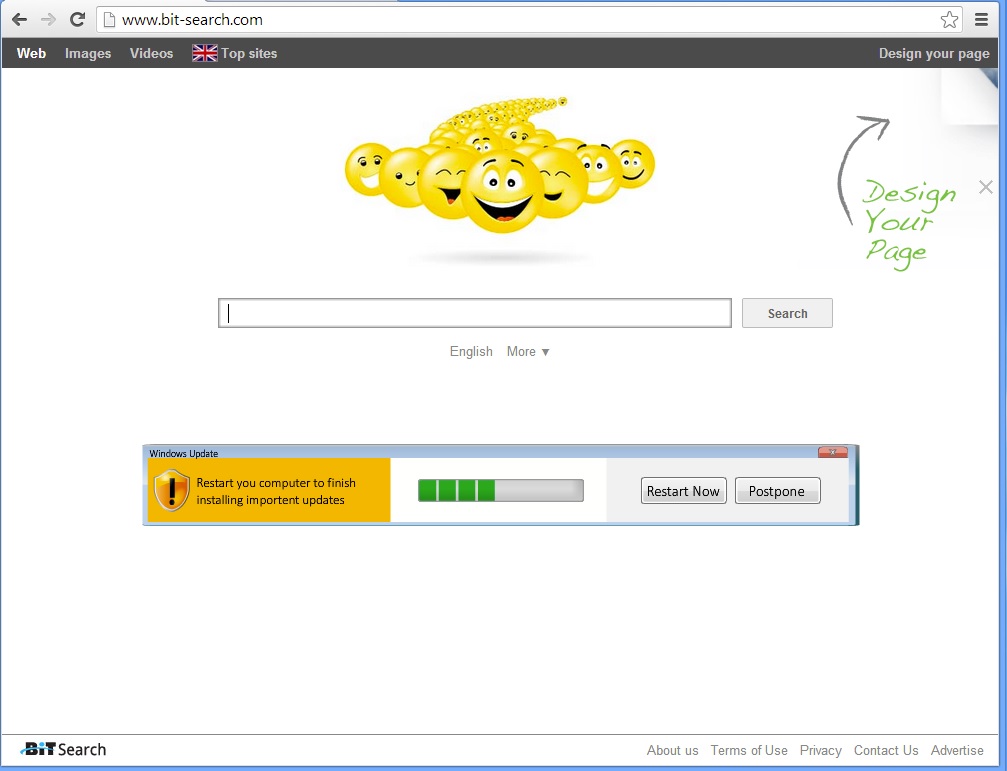Open Chrome hamburger menu
The height and width of the screenshot is (771, 1007).
coord(981,20)
